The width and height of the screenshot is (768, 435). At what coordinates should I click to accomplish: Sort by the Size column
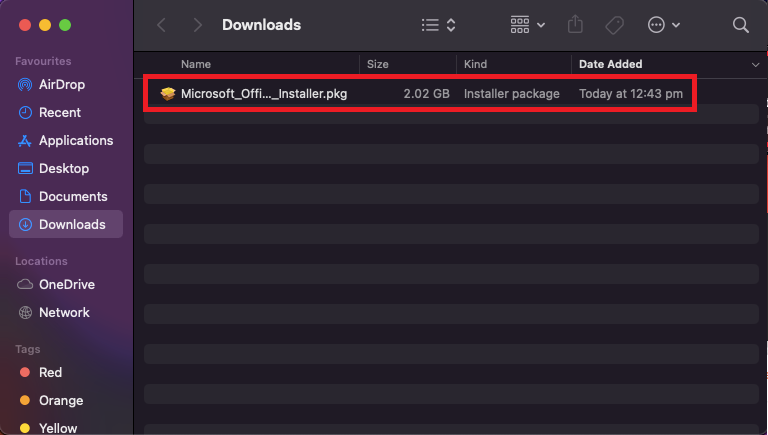pyautogui.click(x=378, y=64)
